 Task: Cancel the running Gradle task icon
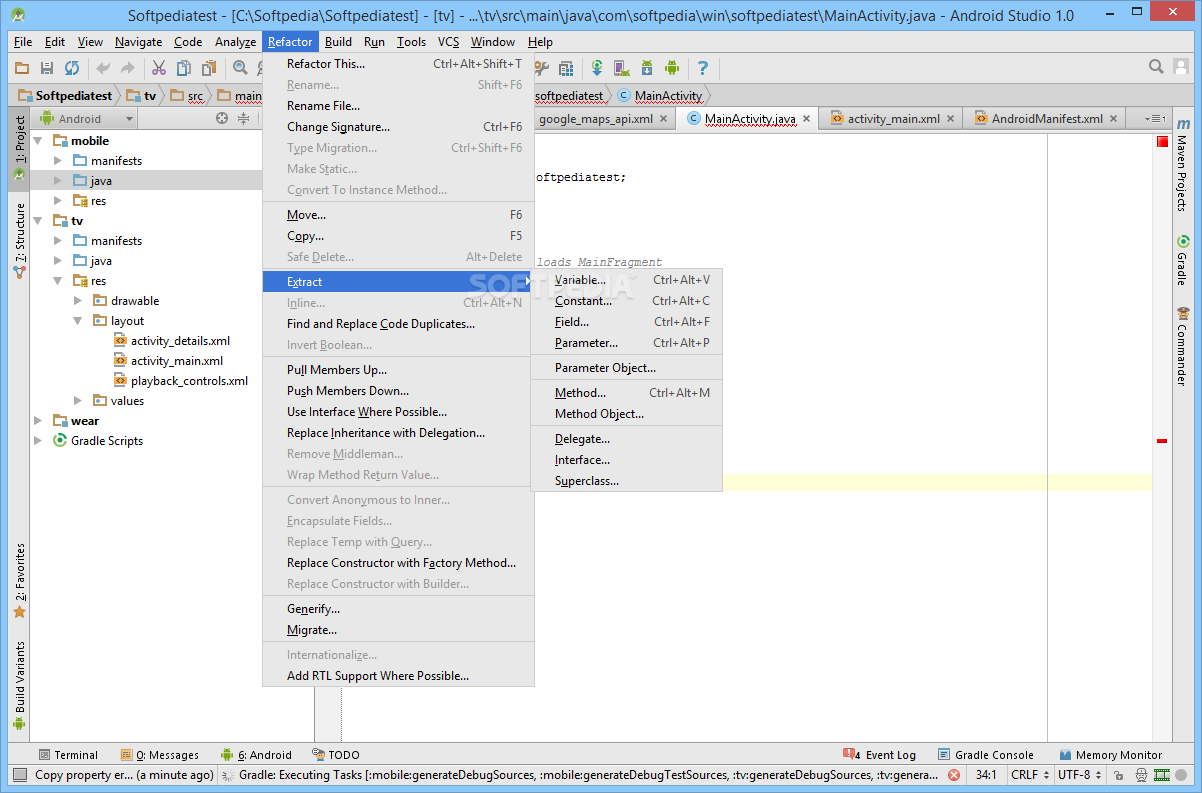coord(954,775)
